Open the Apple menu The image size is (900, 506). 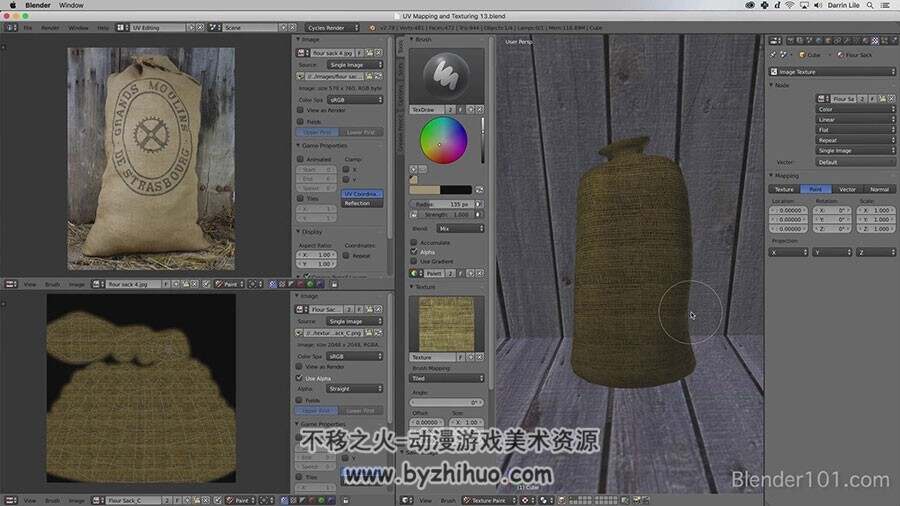pos(13,5)
